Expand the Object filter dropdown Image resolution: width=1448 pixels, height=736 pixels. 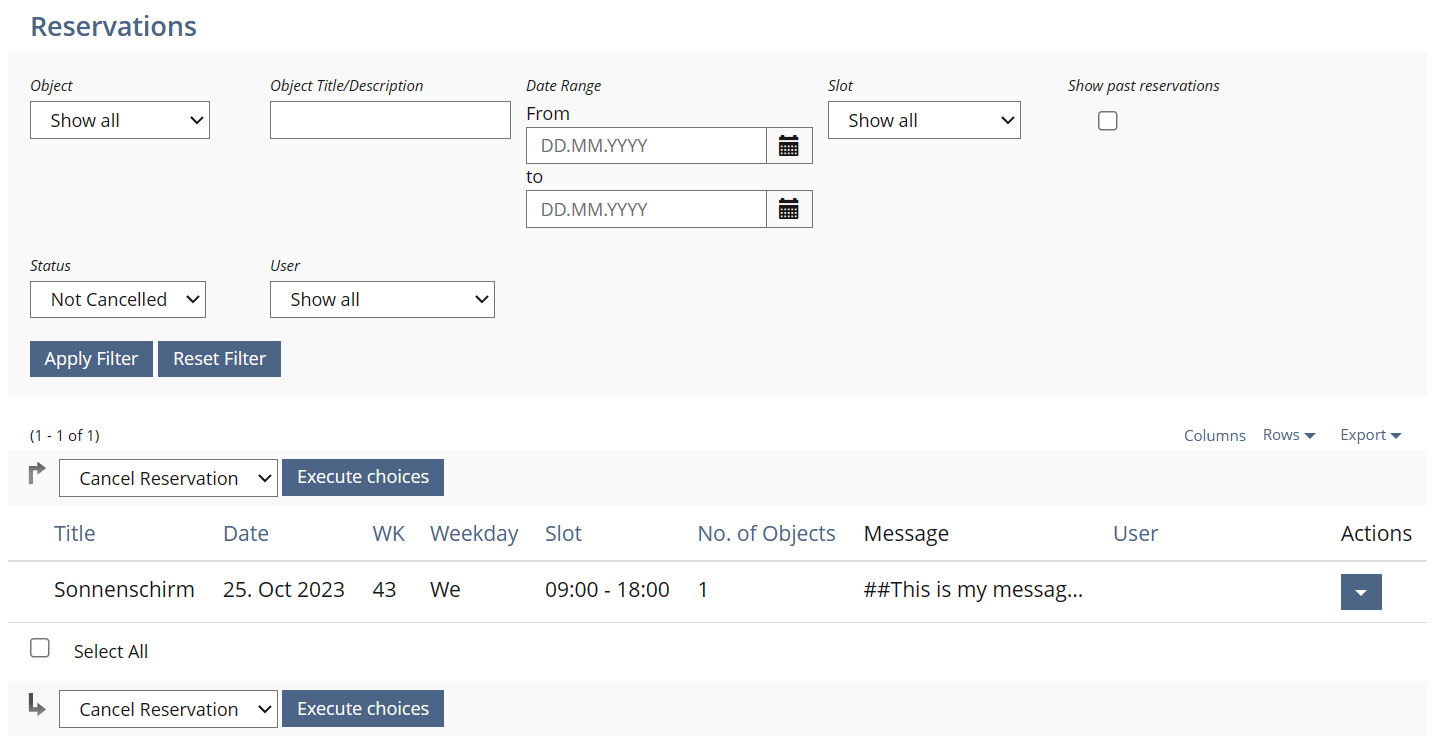point(120,120)
